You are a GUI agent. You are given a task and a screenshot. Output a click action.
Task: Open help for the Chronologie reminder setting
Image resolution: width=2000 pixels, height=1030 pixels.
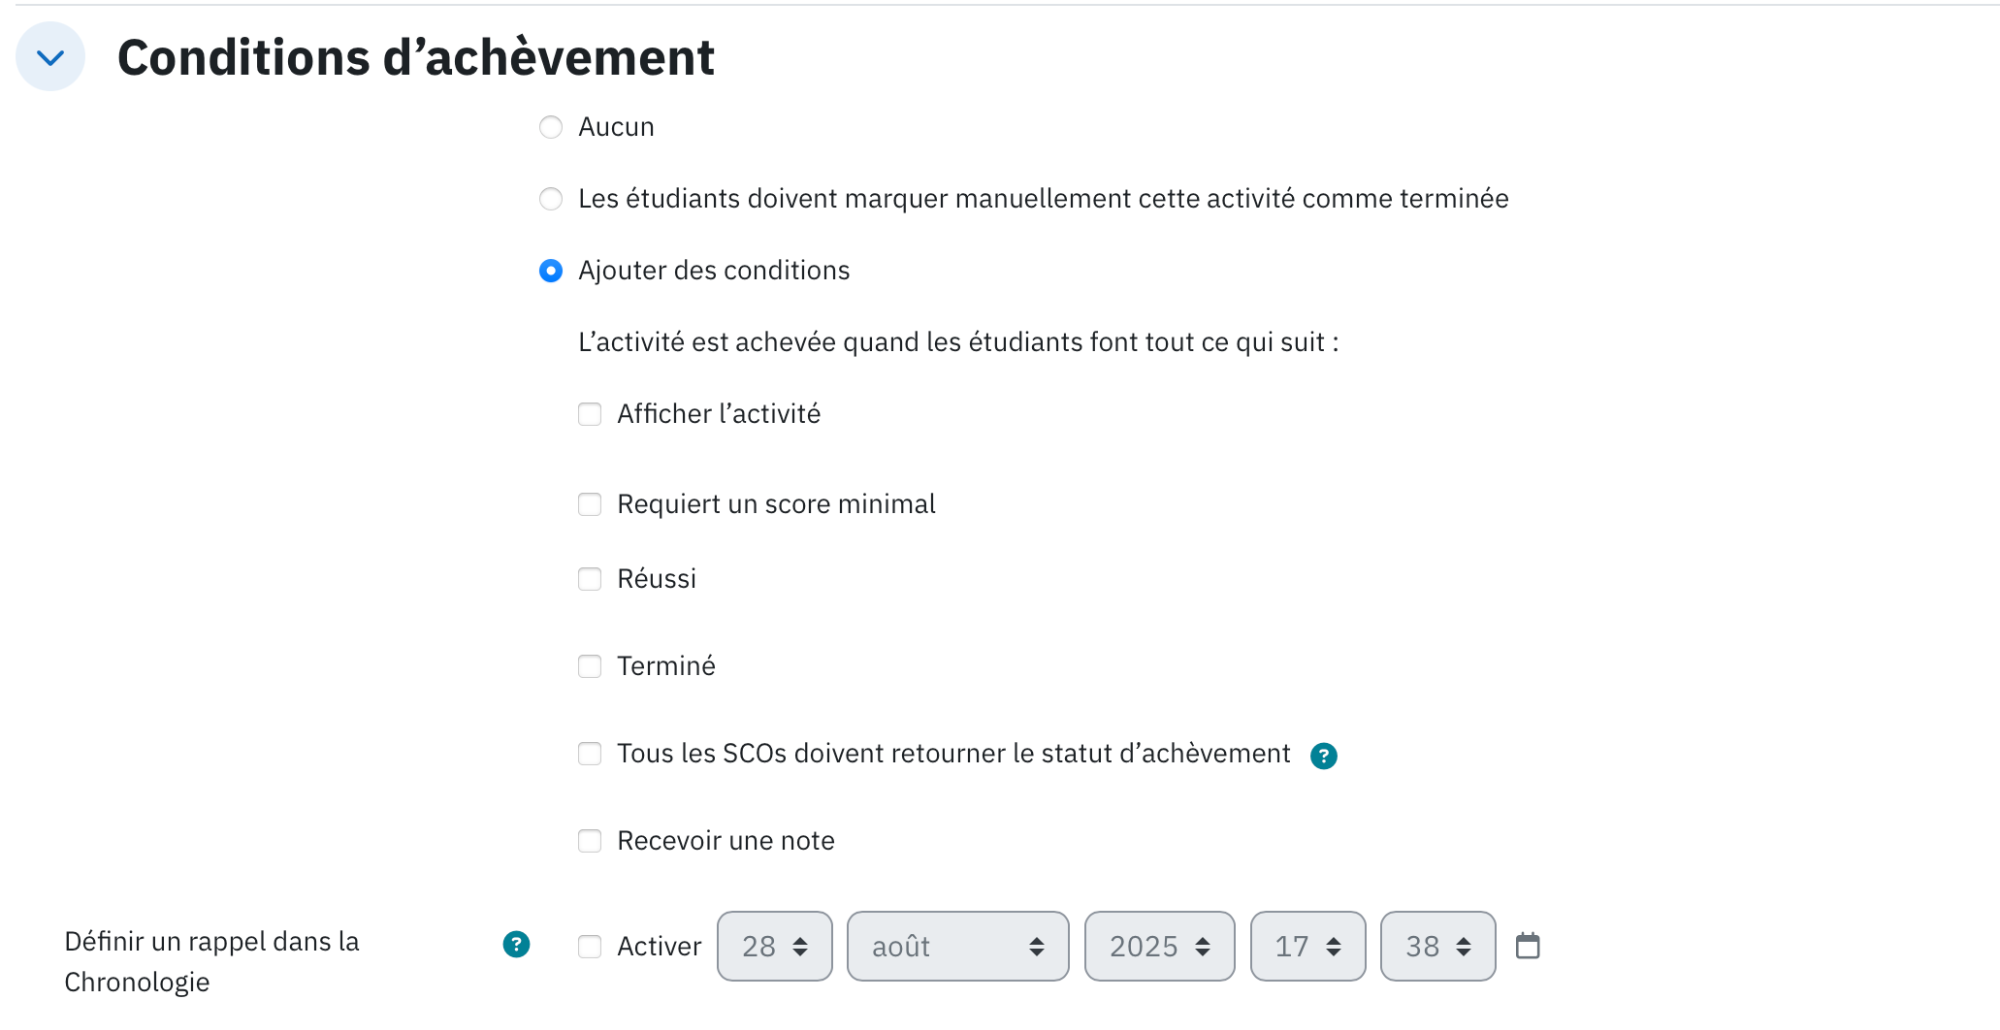tap(516, 944)
